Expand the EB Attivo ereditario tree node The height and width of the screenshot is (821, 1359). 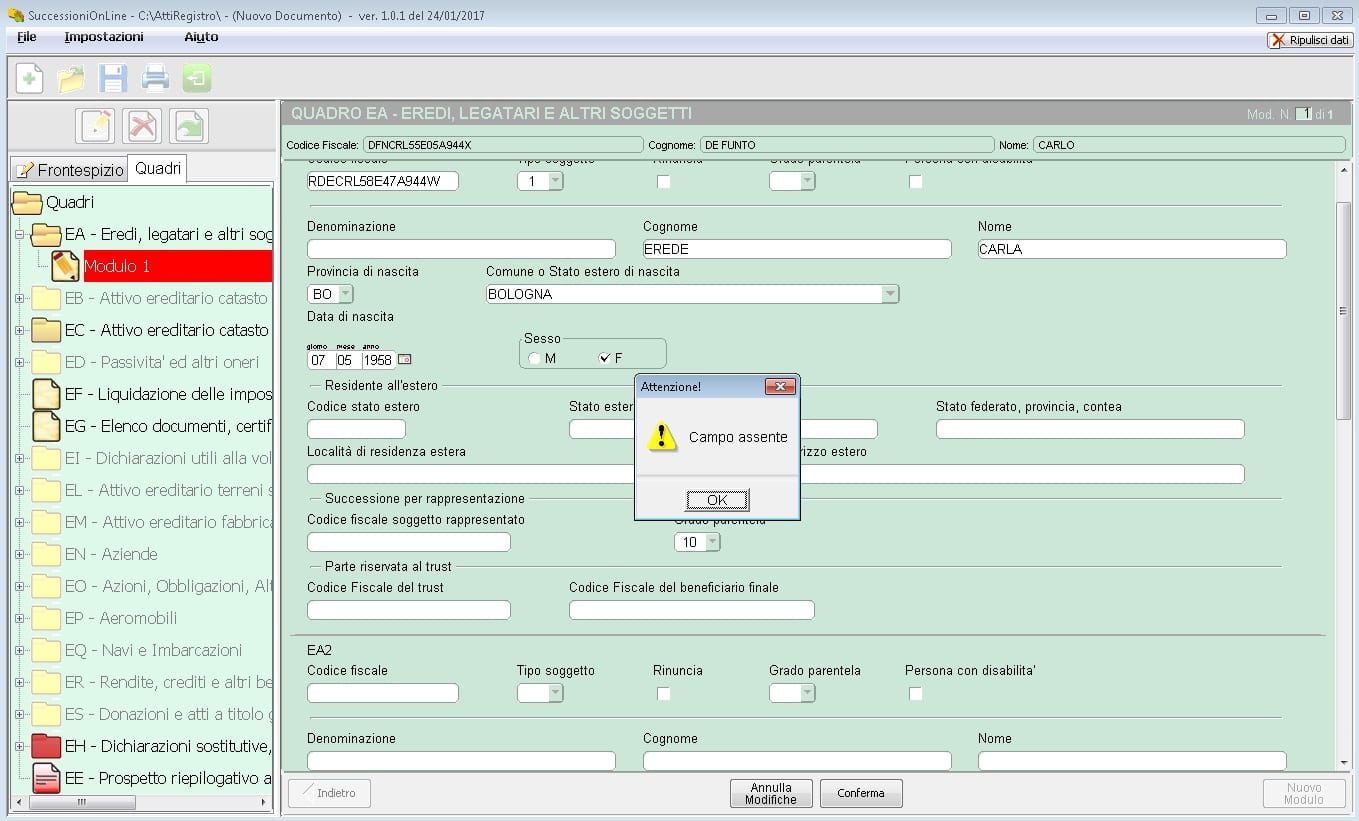pyautogui.click(x=19, y=298)
